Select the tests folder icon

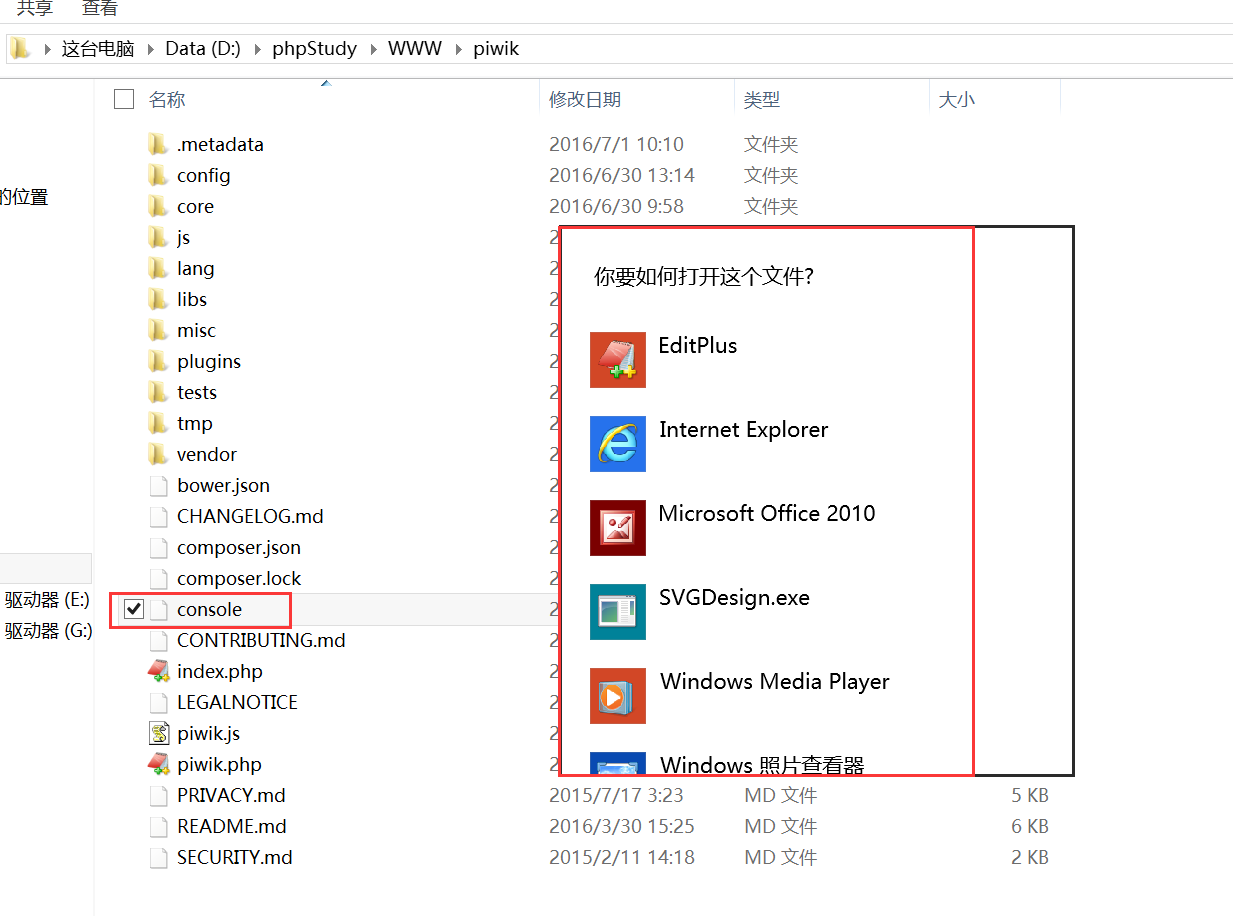point(157,392)
